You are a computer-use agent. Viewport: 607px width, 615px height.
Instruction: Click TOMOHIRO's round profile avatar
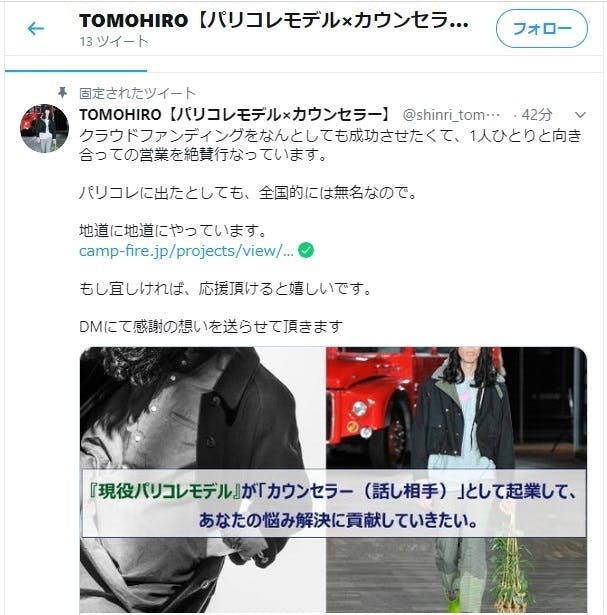pos(44,128)
